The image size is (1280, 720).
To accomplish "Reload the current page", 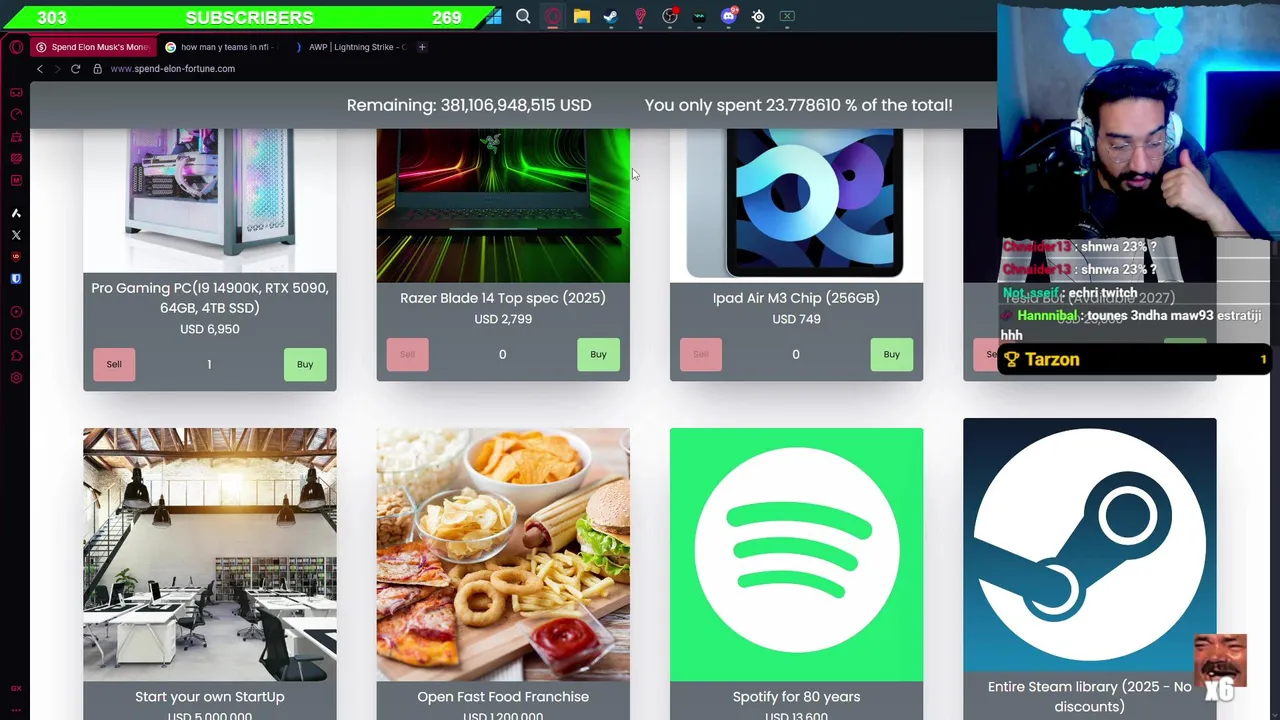I will tap(75, 69).
